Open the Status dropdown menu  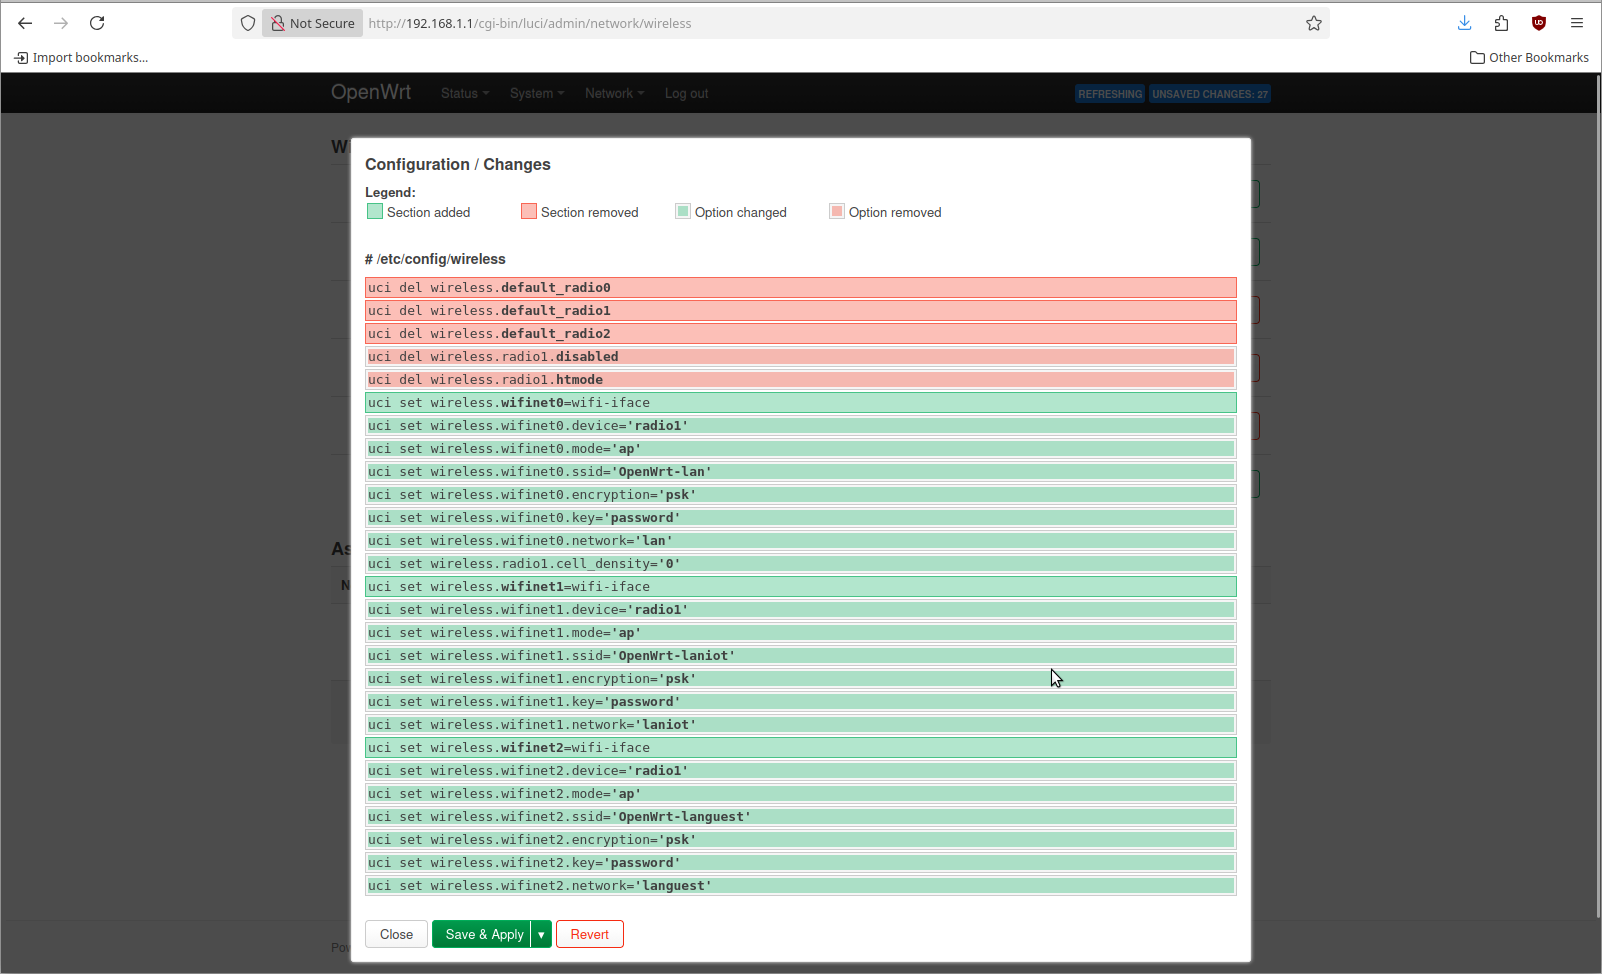click(464, 93)
